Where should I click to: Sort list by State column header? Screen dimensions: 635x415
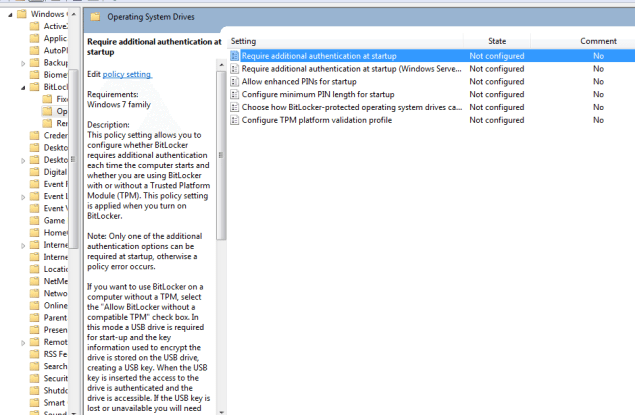click(497, 41)
